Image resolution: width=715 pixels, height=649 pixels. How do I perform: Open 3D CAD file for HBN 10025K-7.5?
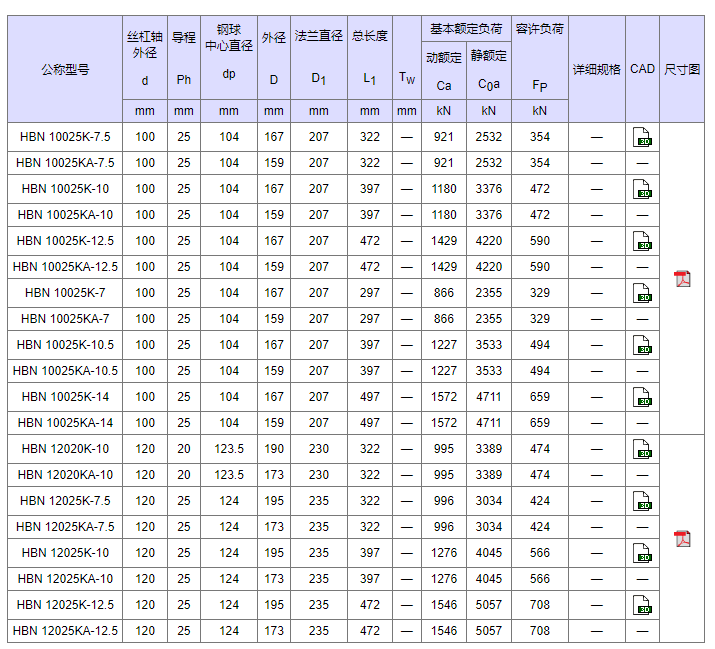coord(642,137)
